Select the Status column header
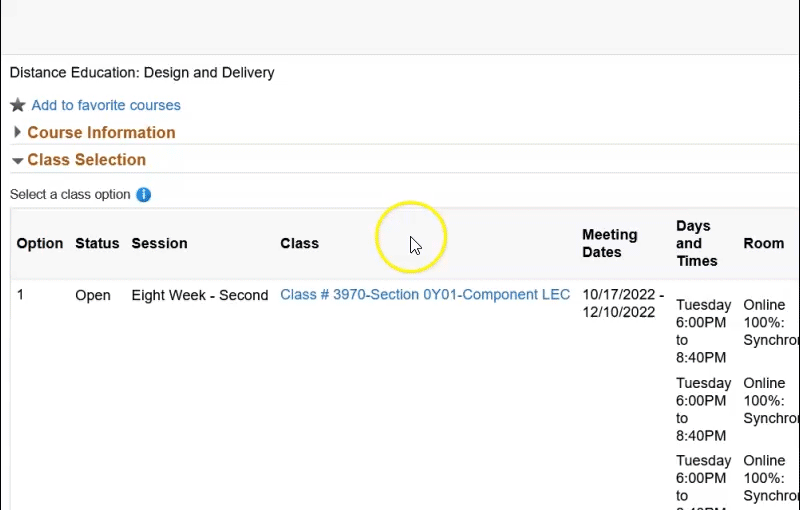 click(97, 243)
